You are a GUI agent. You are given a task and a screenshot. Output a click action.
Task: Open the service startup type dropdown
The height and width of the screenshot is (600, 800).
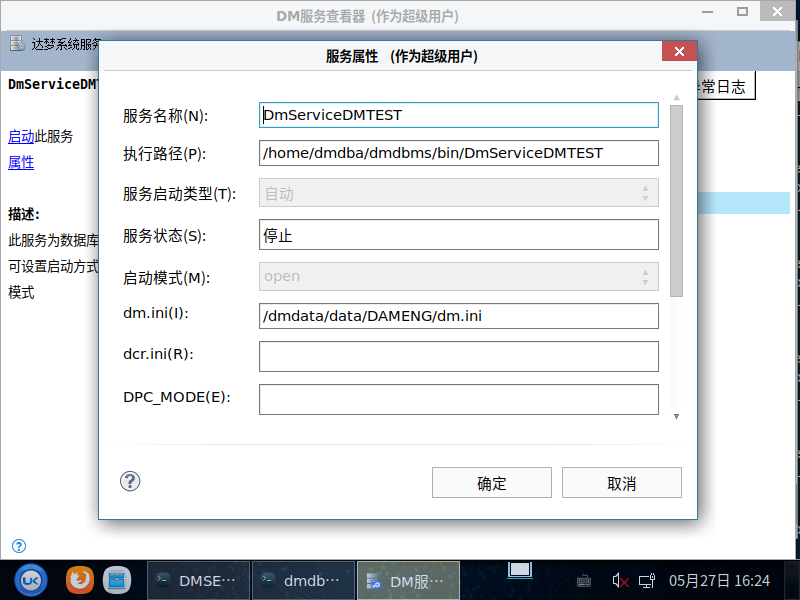tap(459, 193)
